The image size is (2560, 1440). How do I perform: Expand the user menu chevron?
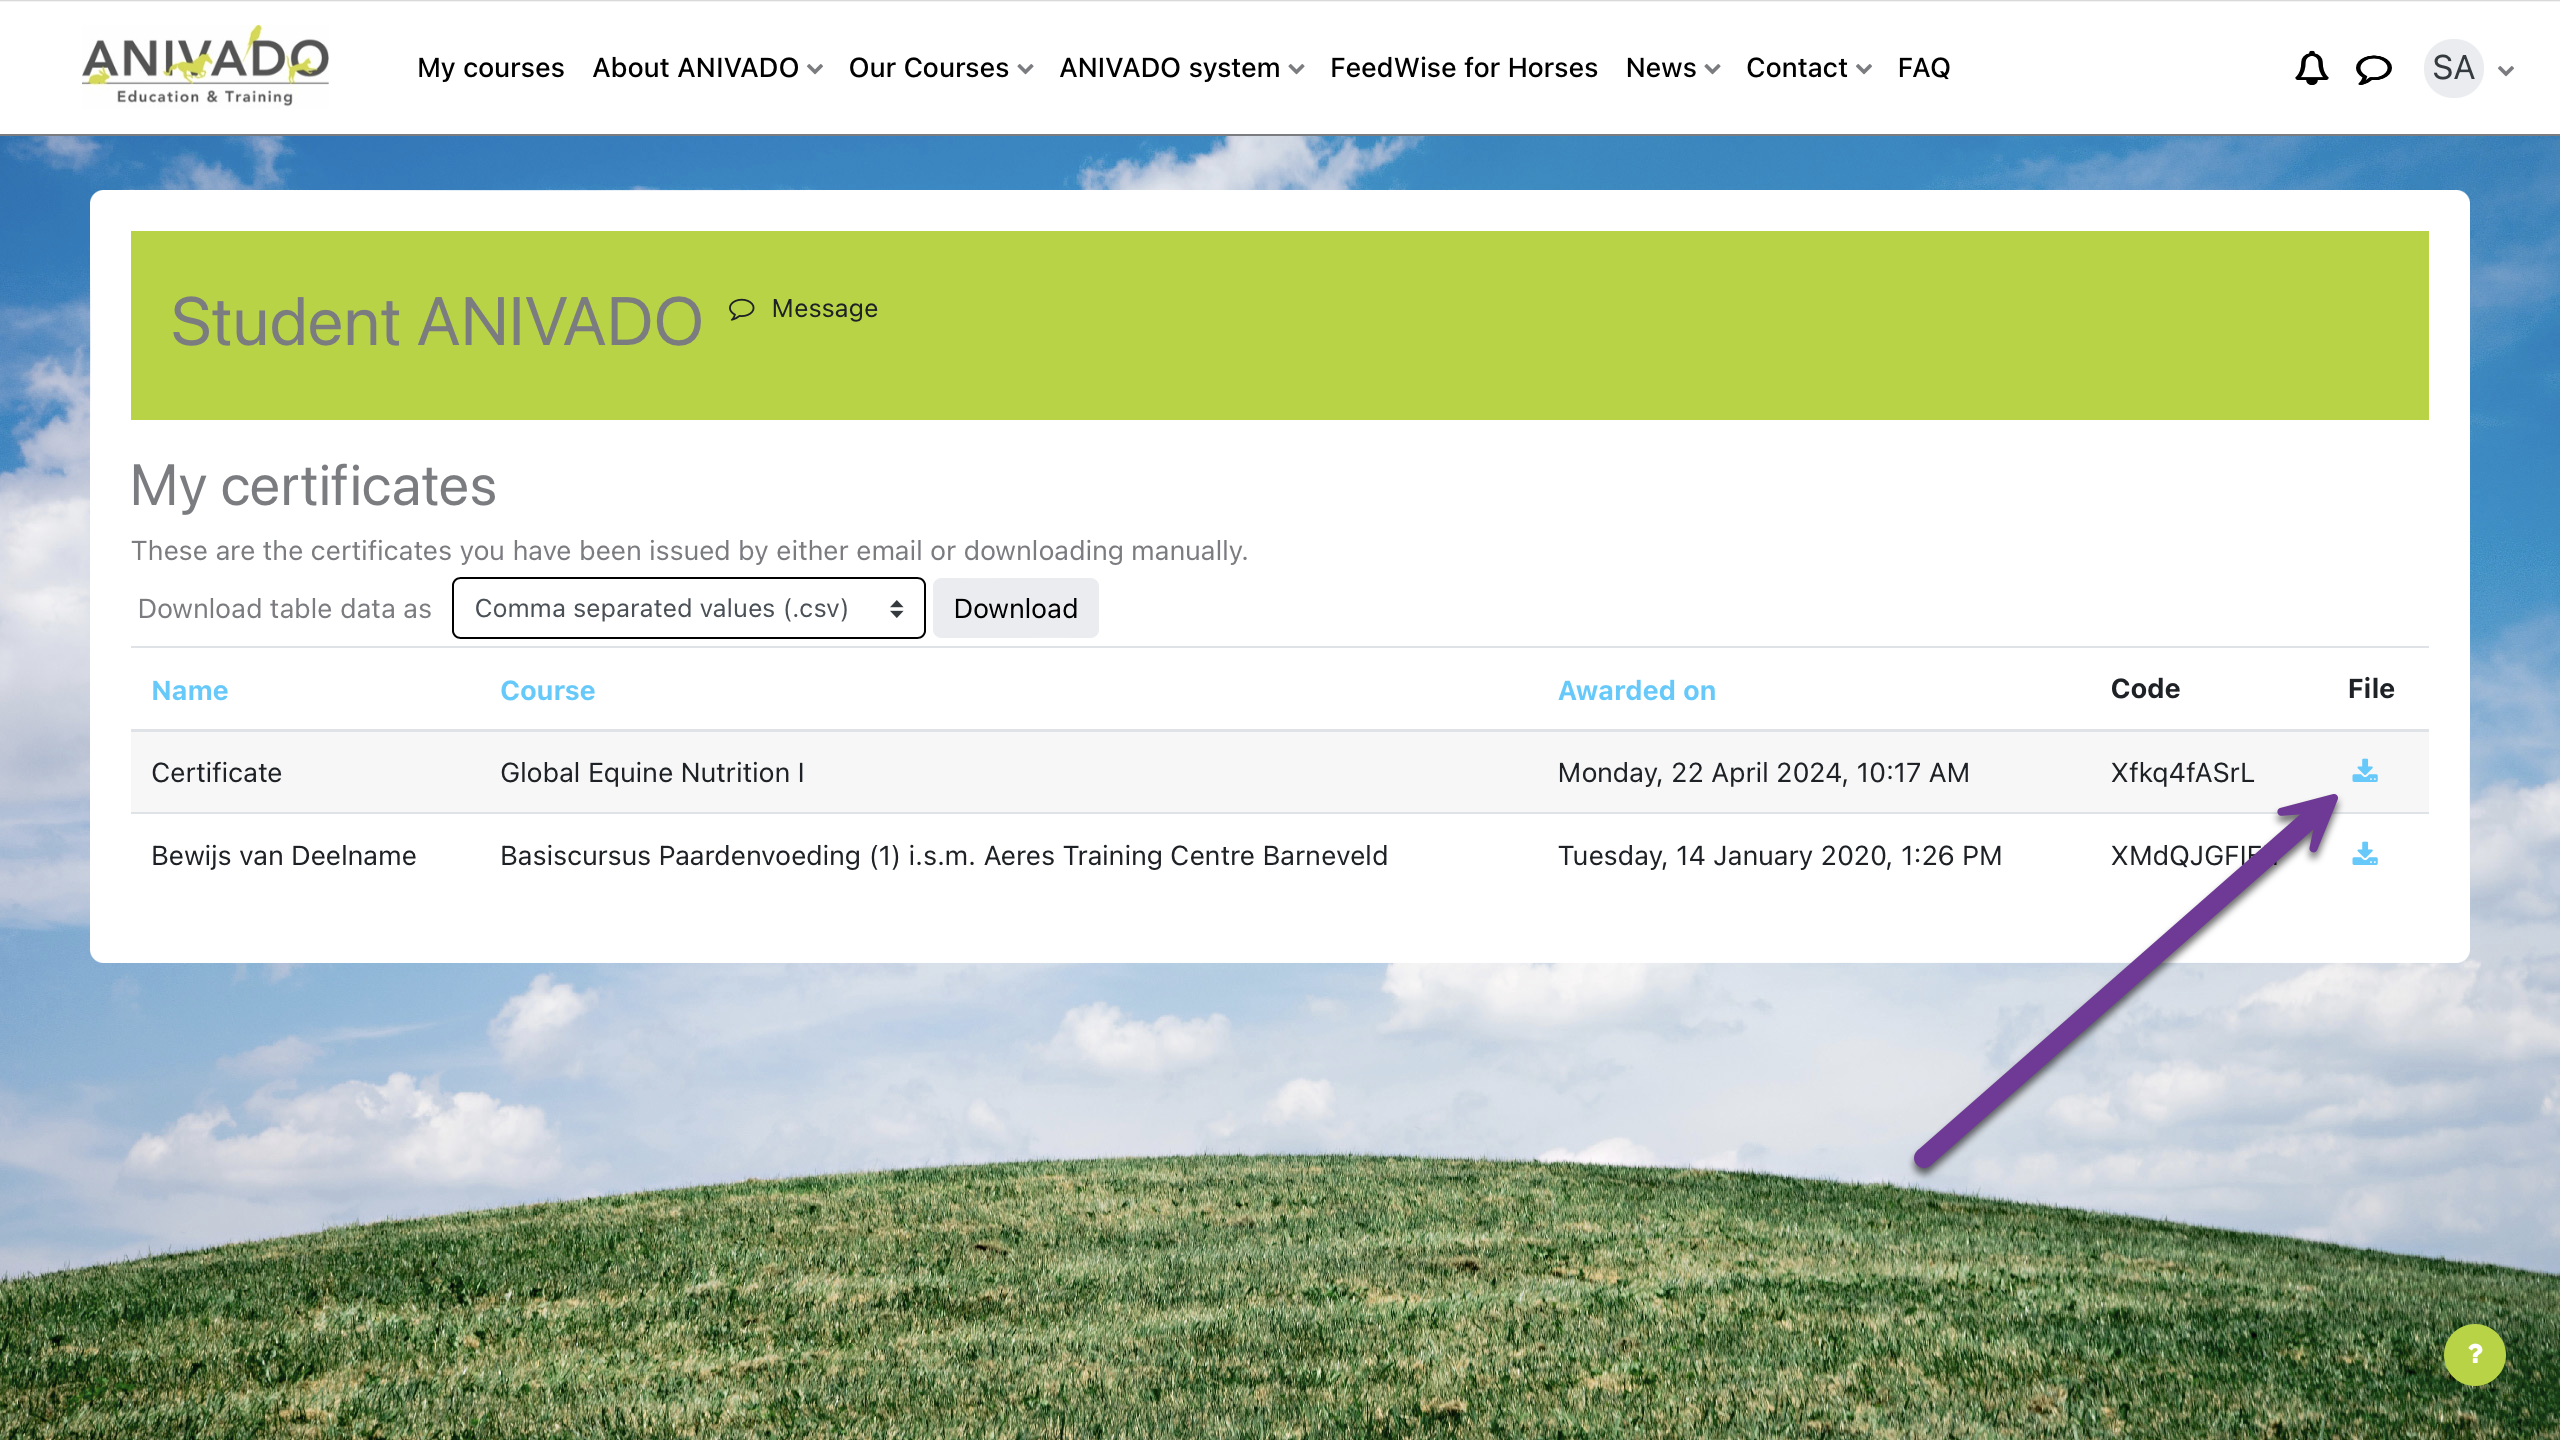tap(2505, 70)
